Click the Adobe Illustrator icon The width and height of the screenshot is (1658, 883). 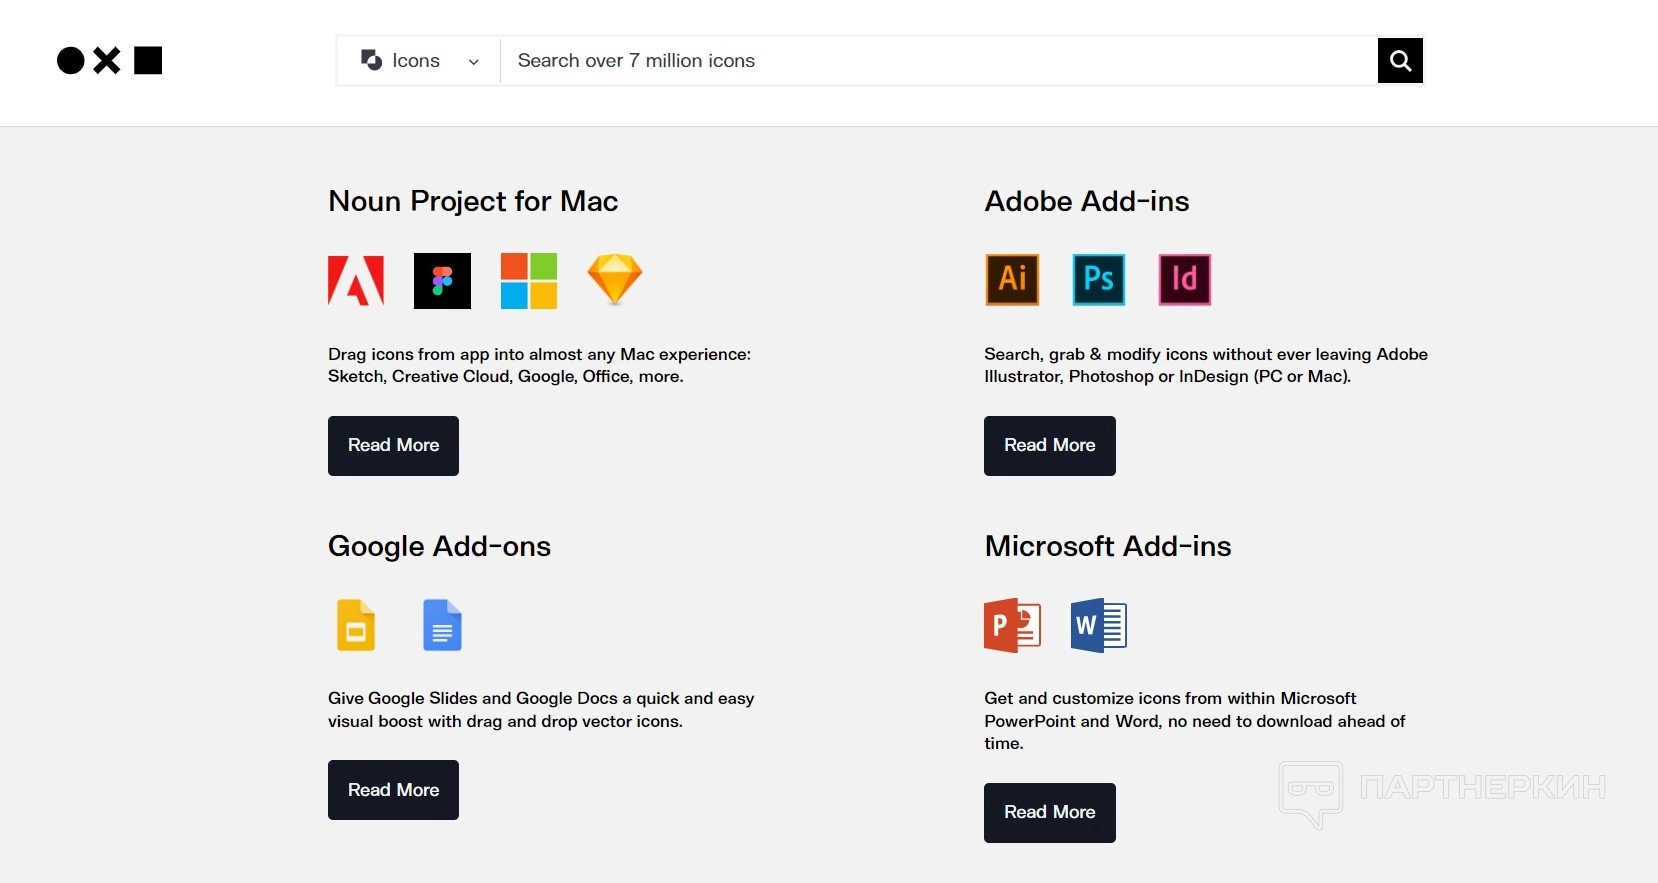tap(1012, 279)
